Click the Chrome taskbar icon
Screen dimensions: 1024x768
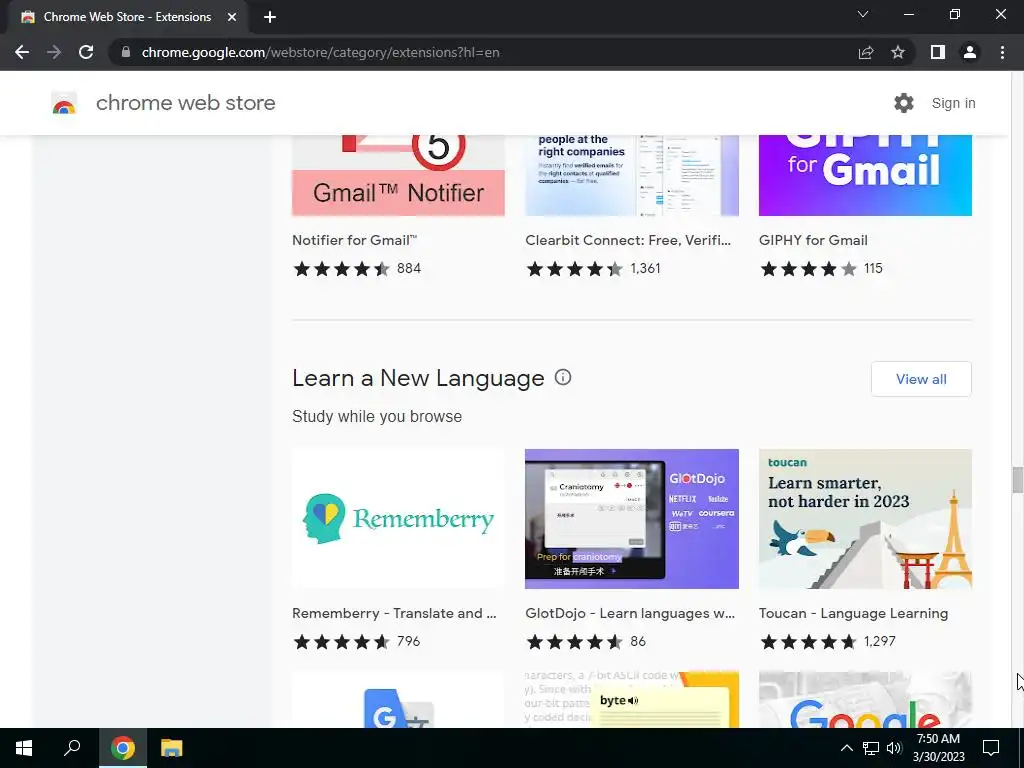pos(123,748)
